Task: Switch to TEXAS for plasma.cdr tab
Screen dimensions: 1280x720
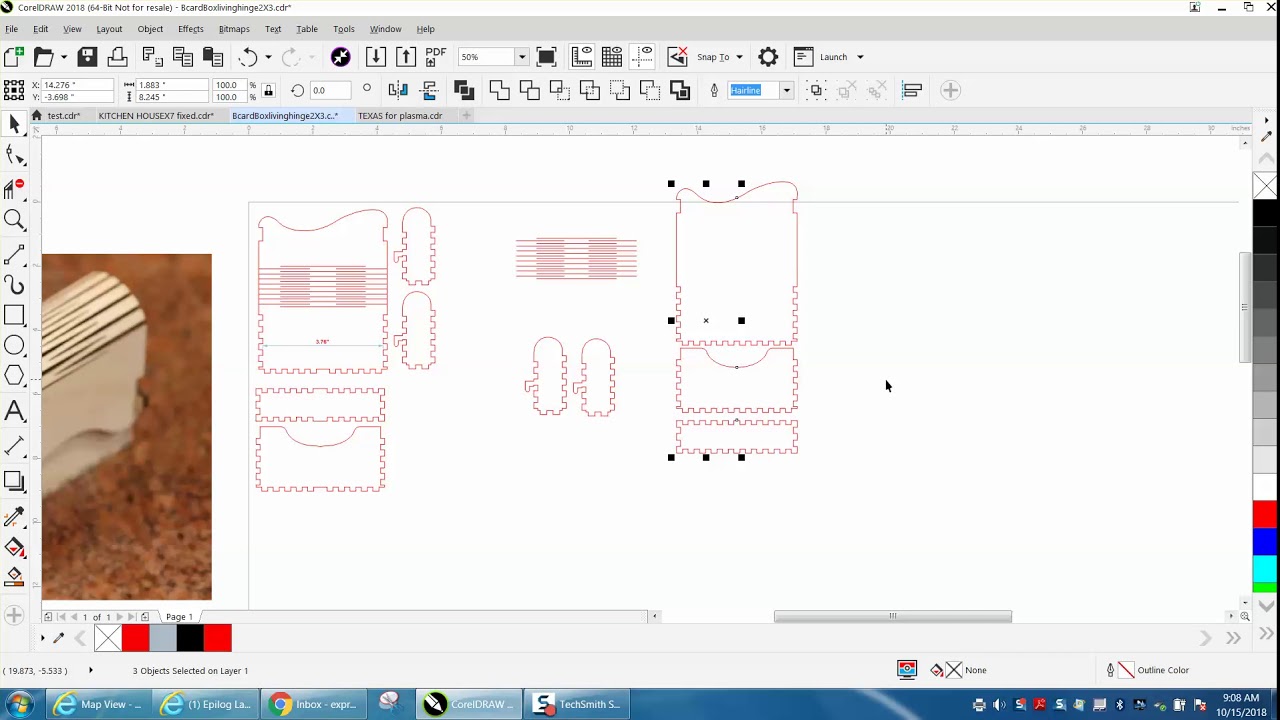Action: click(x=400, y=116)
